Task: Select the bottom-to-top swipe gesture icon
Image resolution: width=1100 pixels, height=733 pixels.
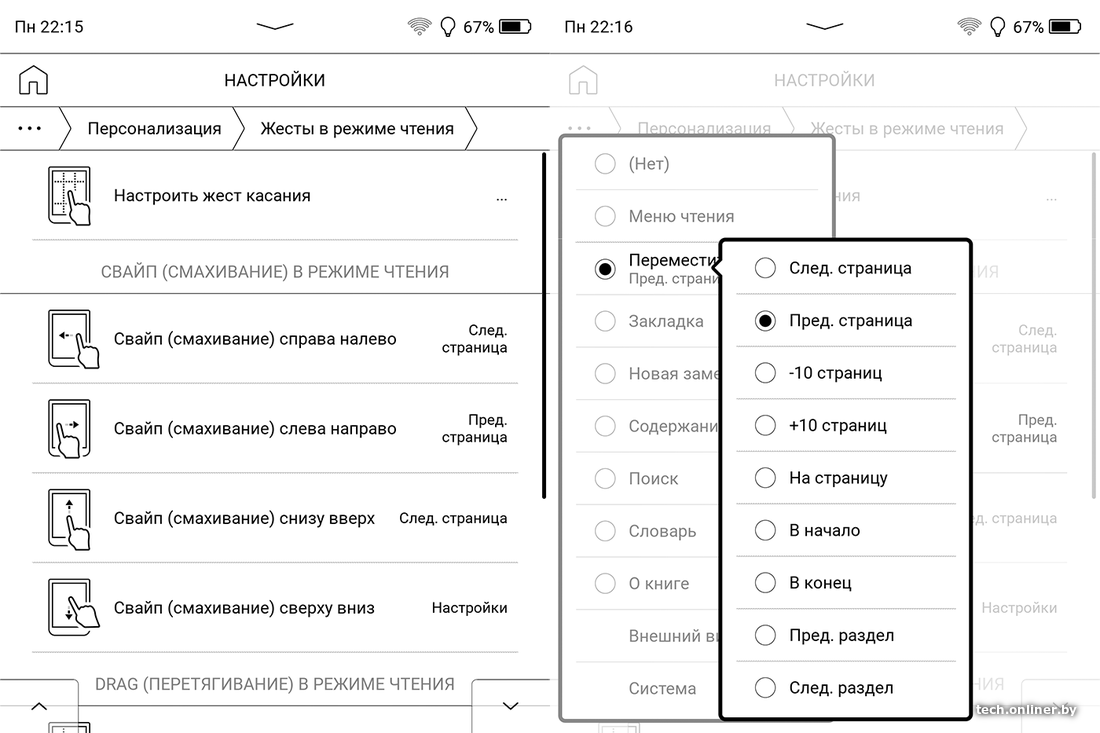Action: (x=69, y=519)
